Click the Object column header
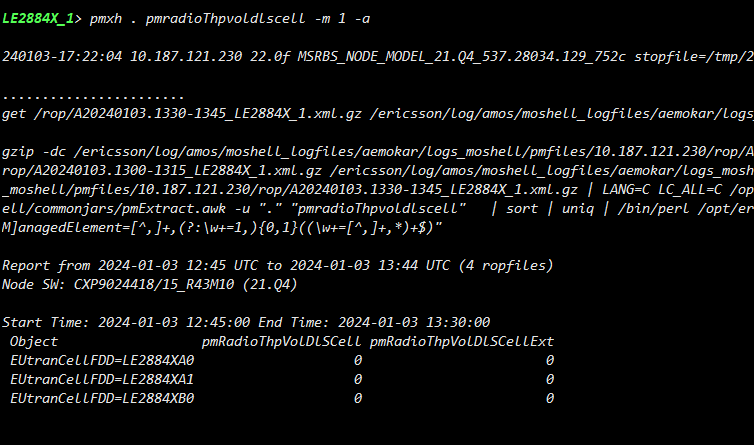The height and width of the screenshot is (445, 754). (34, 342)
